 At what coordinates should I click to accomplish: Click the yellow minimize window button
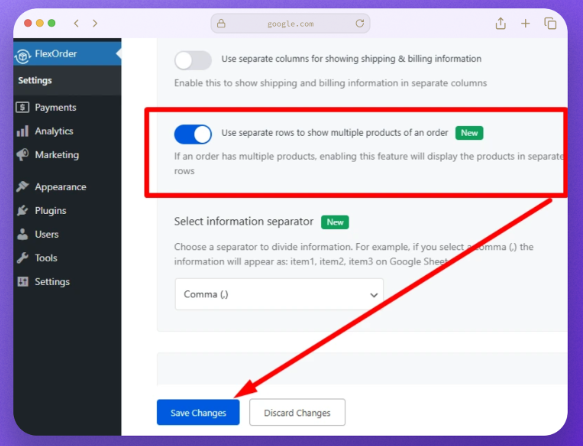pyautogui.click(x=40, y=23)
